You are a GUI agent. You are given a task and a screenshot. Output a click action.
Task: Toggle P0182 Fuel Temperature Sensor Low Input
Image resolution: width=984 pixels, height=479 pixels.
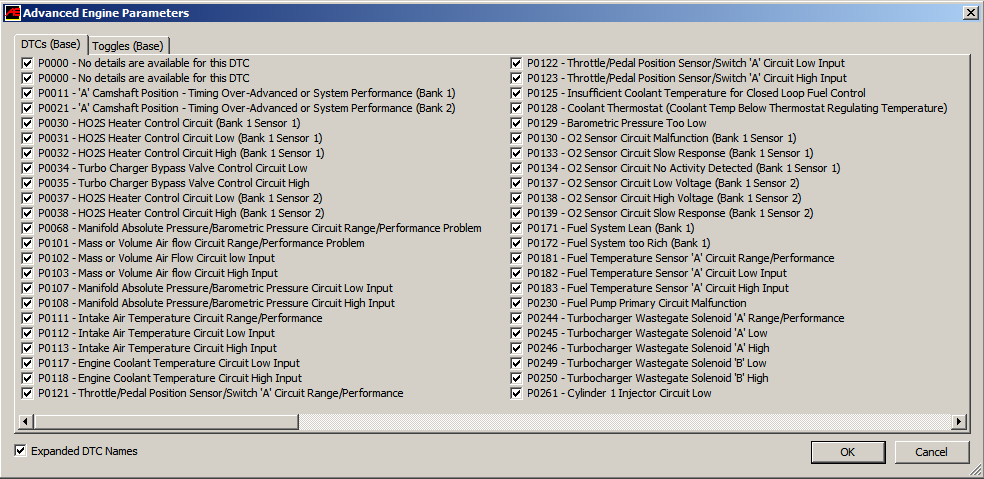tap(516, 273)
